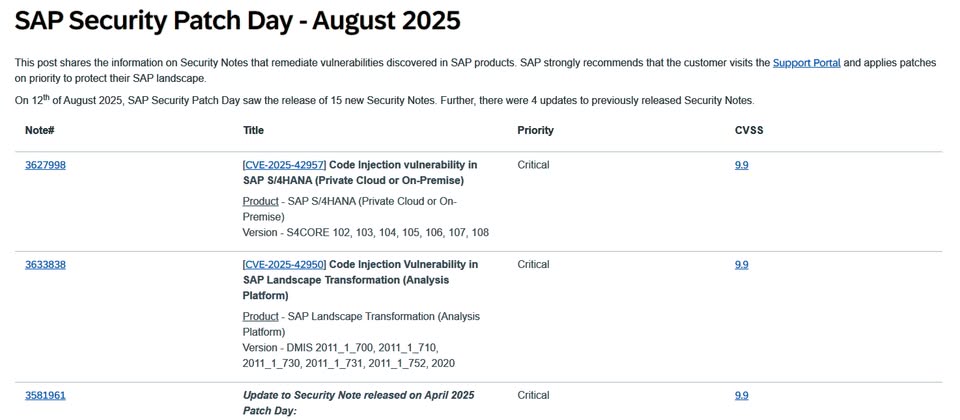Open security note 3581961
The image size is (960, 420).
click(45, 395)
